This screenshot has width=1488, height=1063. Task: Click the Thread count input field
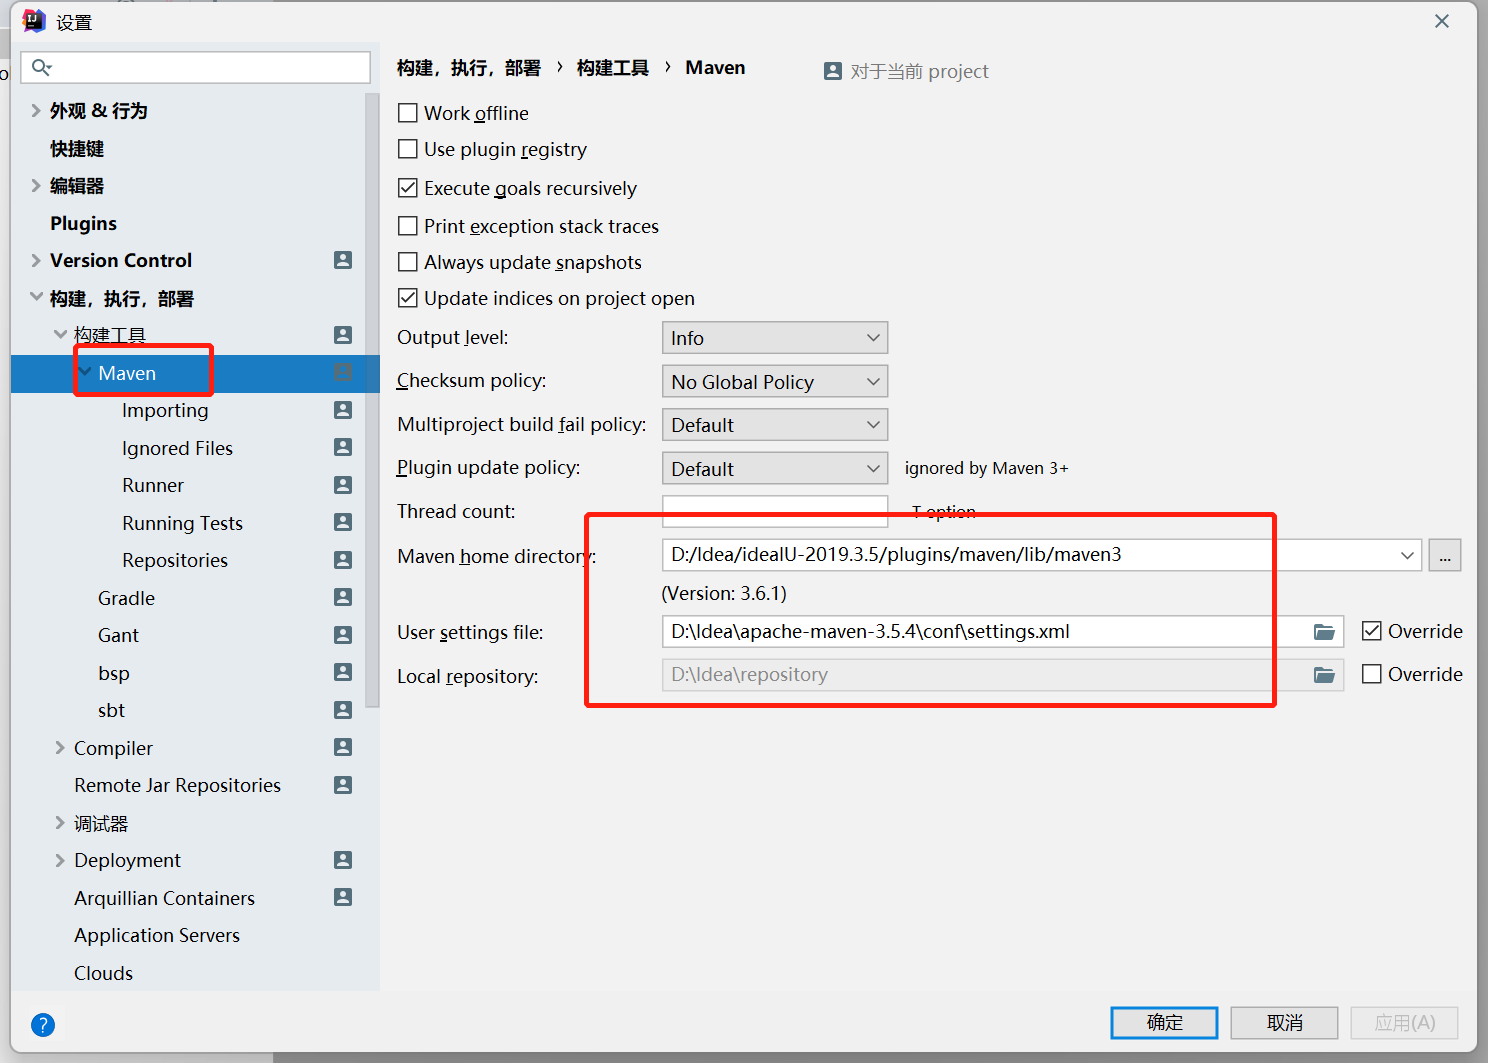(x=775, y=511)
